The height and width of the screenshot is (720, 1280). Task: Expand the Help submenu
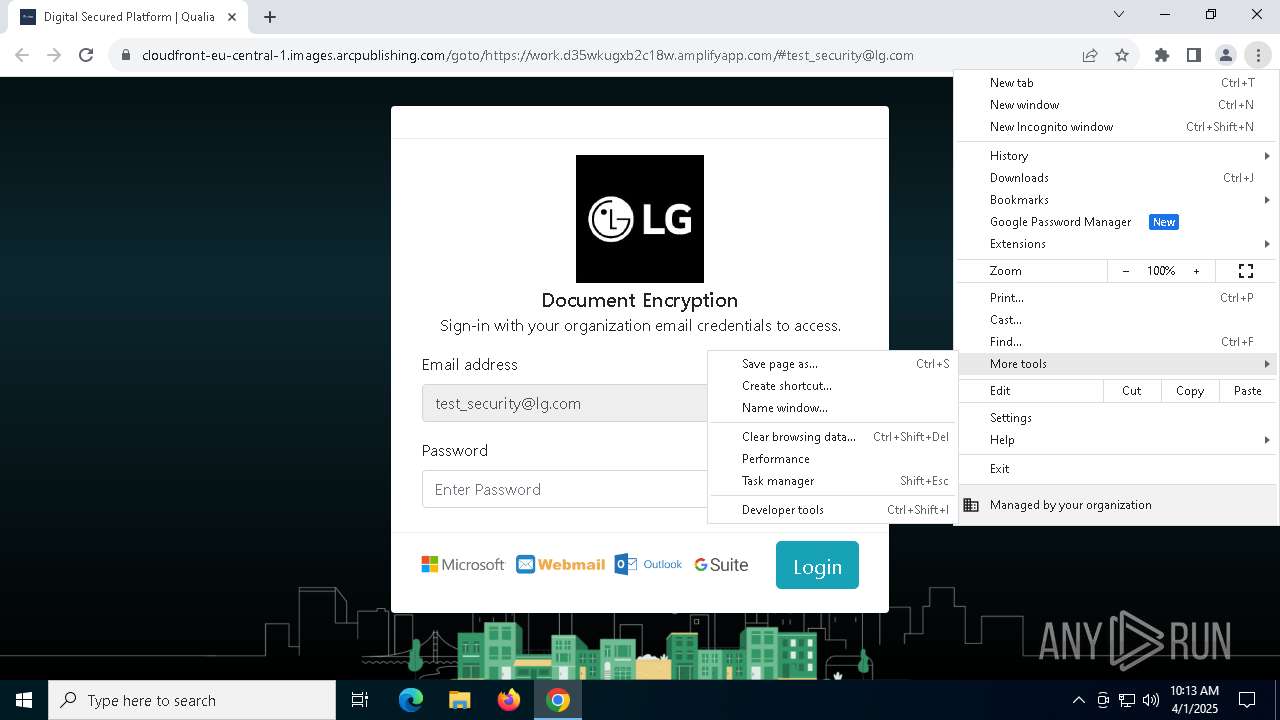[1117, 440]
